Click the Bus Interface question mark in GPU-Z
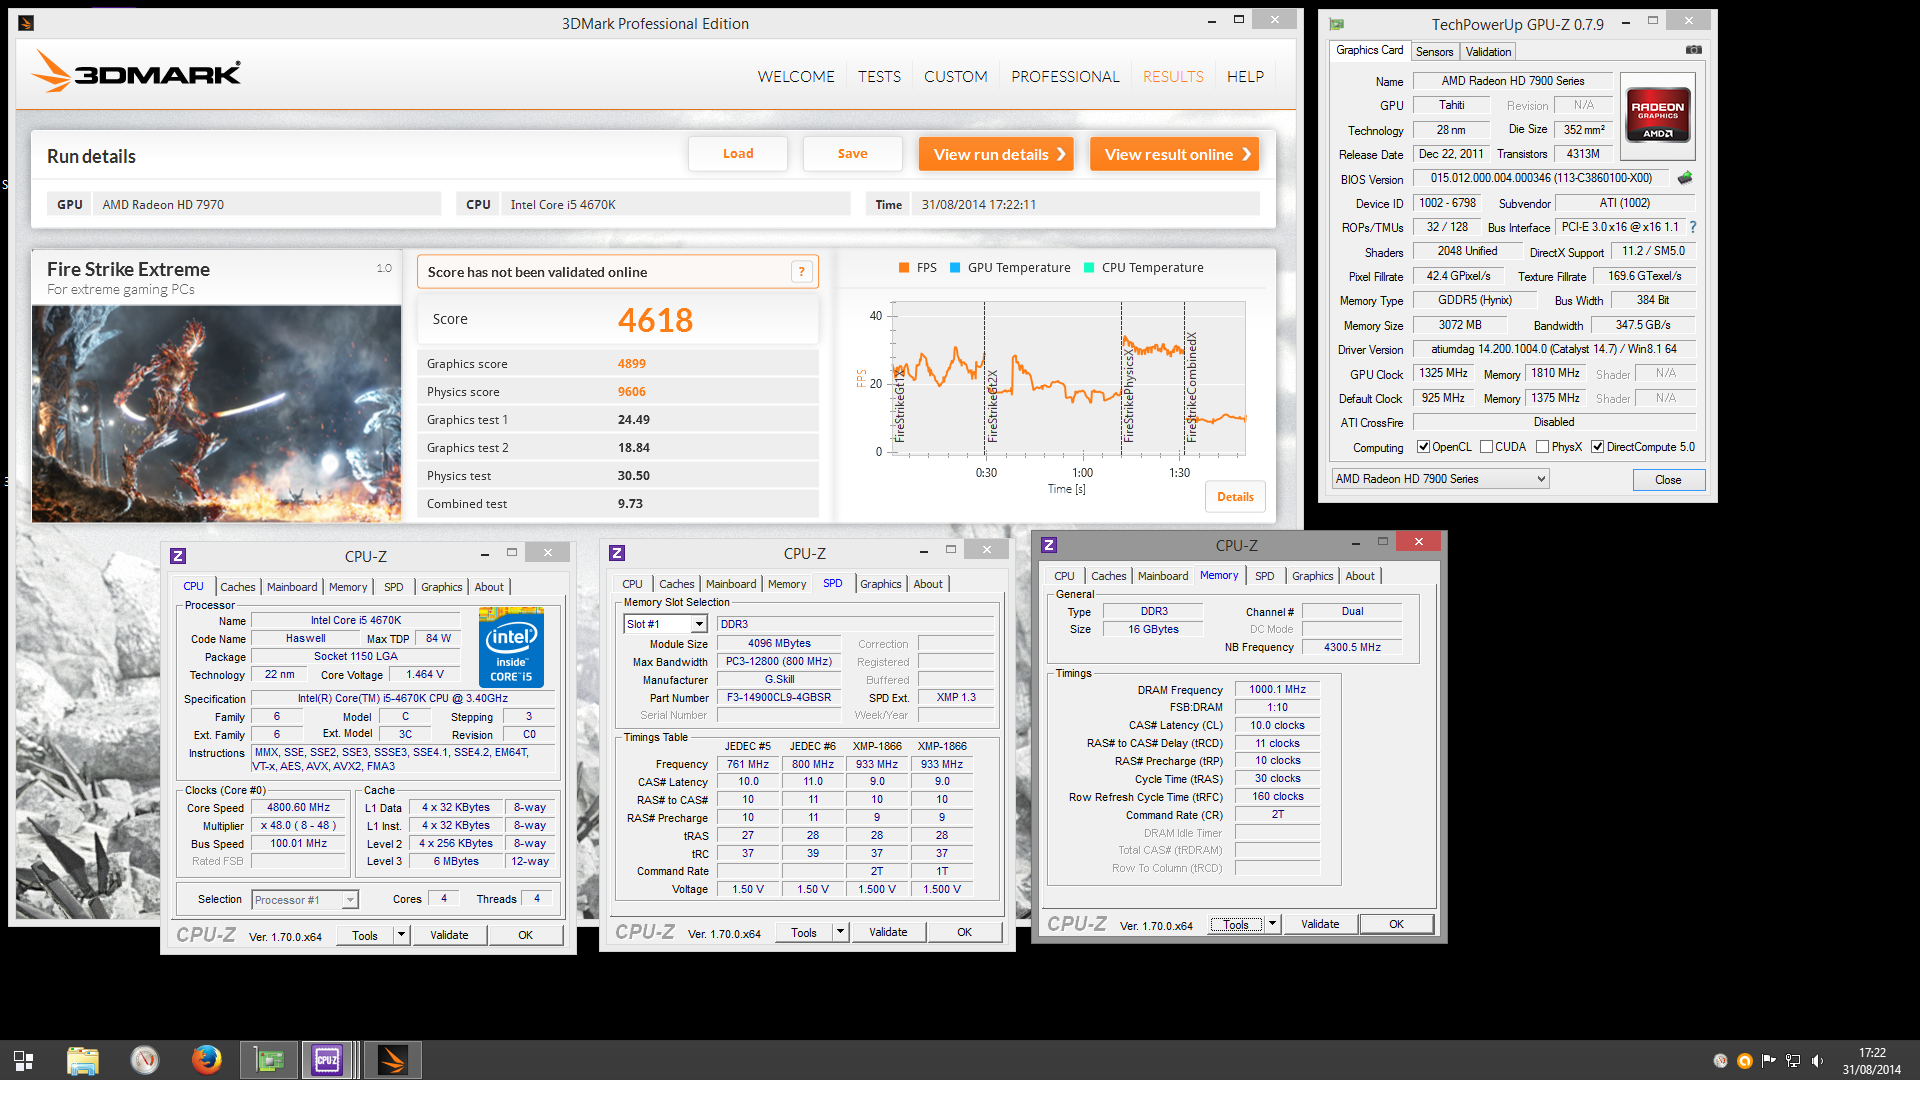Screen dimensions: 1920x1114 [1693, 227]
